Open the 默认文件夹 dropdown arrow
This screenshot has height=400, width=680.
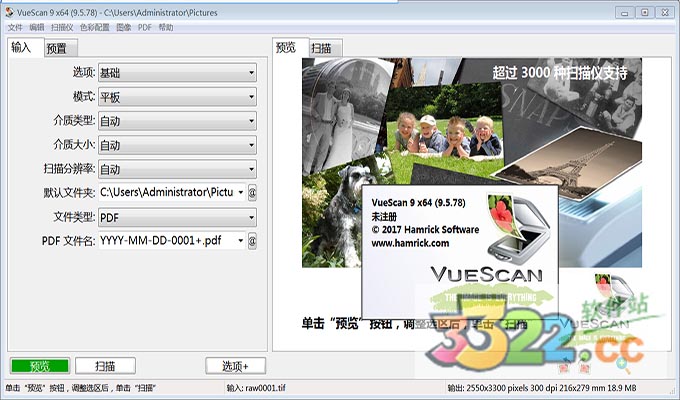pyautogui.click(x=241, y=192)
